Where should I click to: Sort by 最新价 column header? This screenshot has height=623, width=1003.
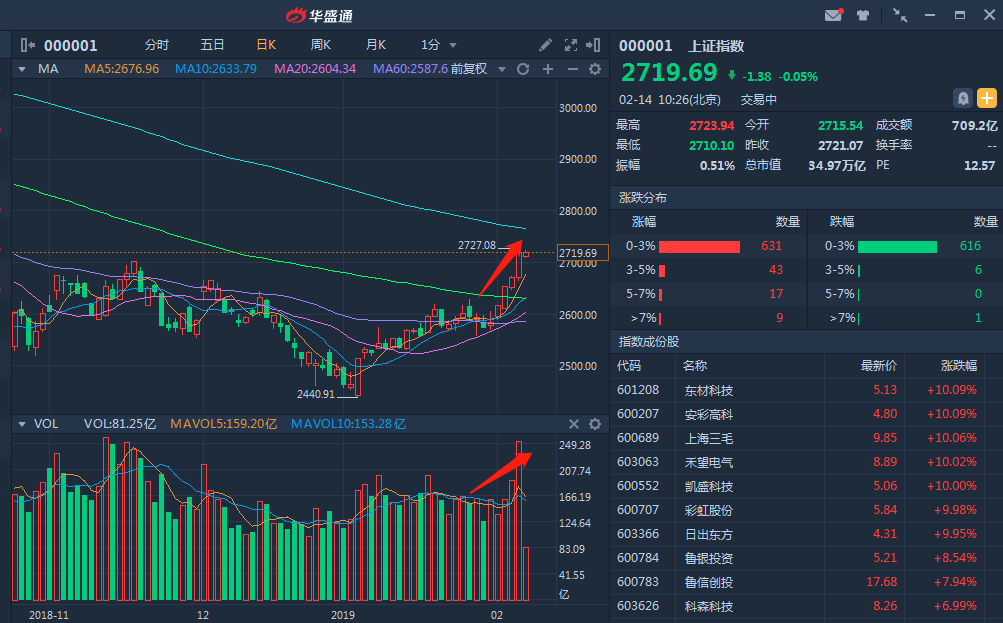click(x=878, y=365)
